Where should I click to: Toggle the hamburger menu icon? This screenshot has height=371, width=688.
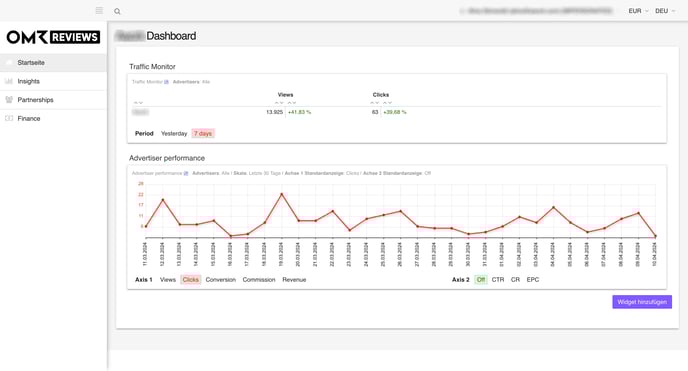(99, 11)
